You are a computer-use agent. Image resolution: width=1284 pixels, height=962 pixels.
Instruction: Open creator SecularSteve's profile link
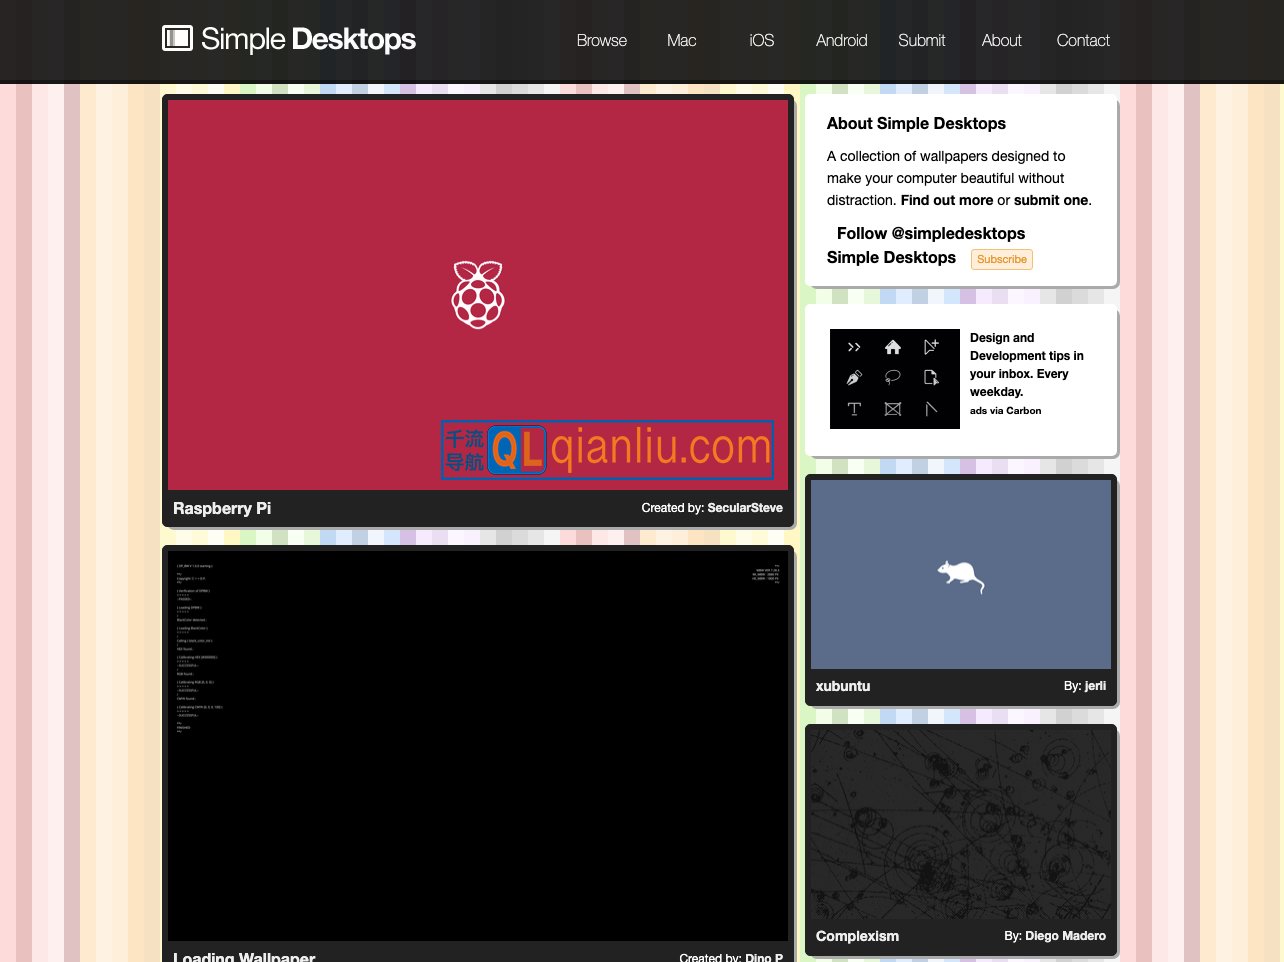(x=745, y=508)
